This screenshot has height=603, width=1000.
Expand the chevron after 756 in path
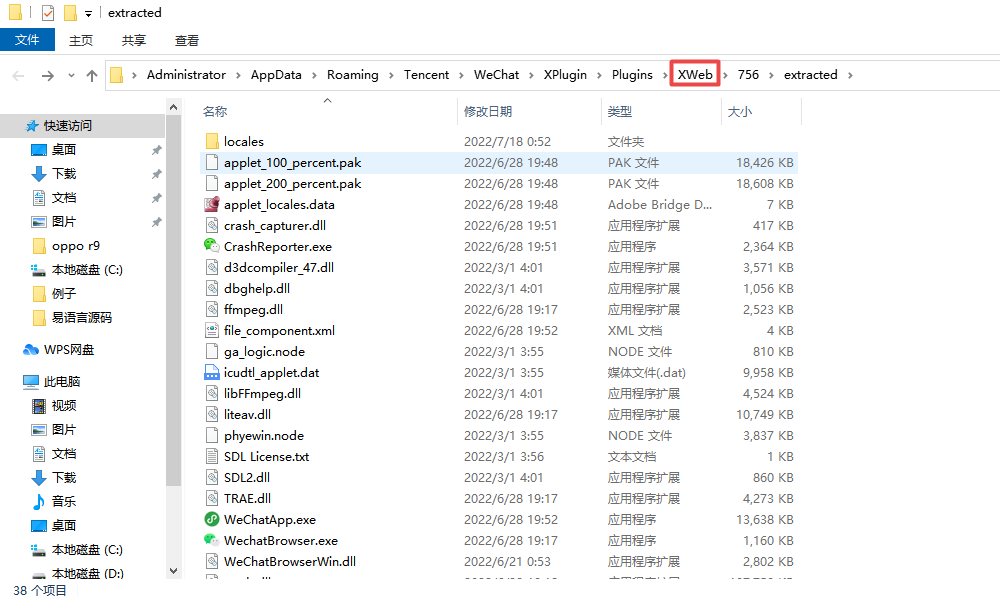click(771, 75)
